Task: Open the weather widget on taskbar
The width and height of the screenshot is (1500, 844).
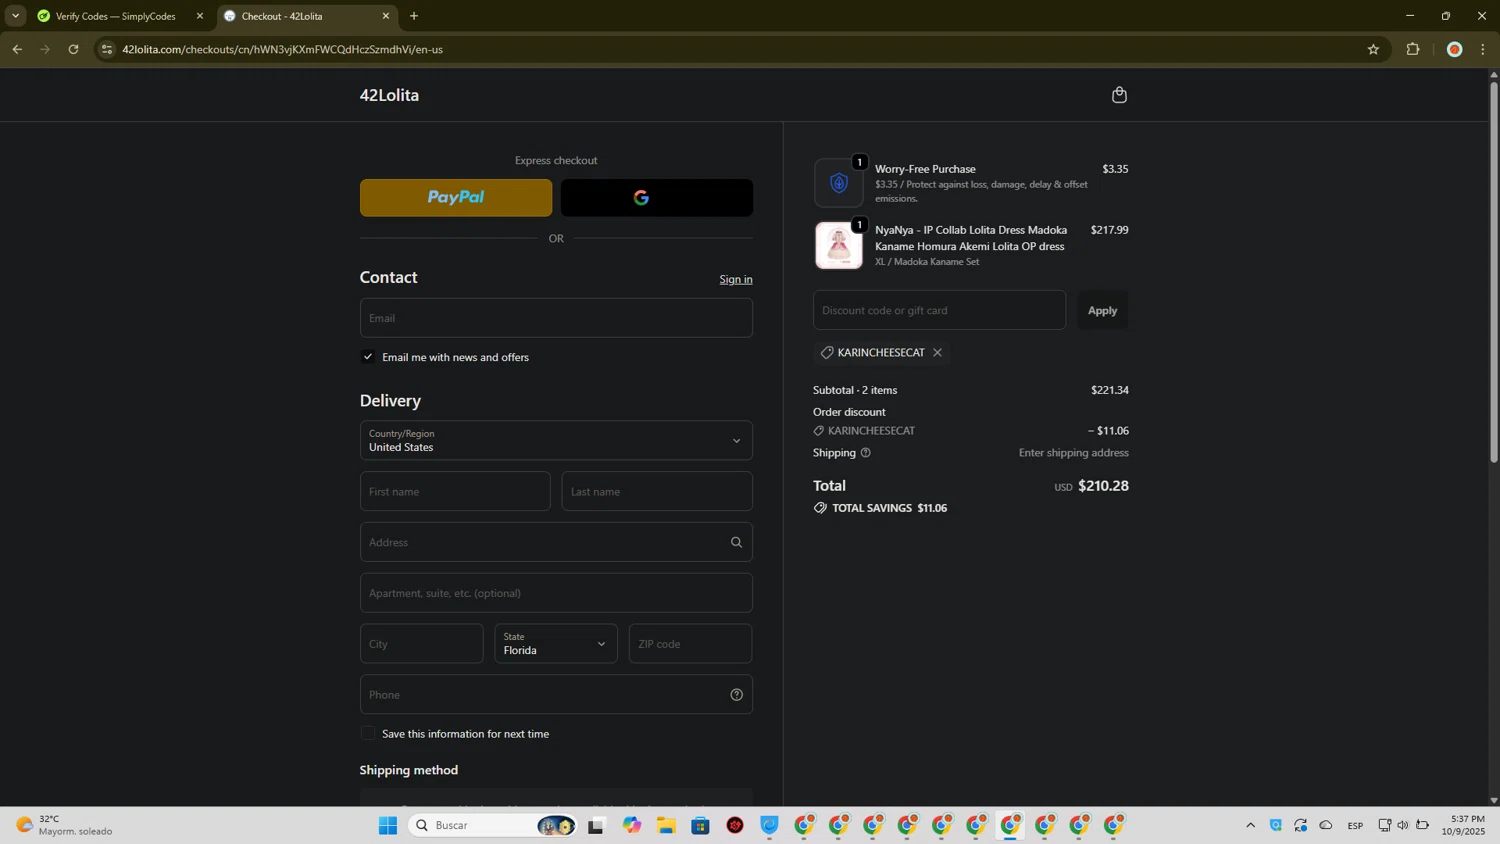Action: tap(65, 825)
